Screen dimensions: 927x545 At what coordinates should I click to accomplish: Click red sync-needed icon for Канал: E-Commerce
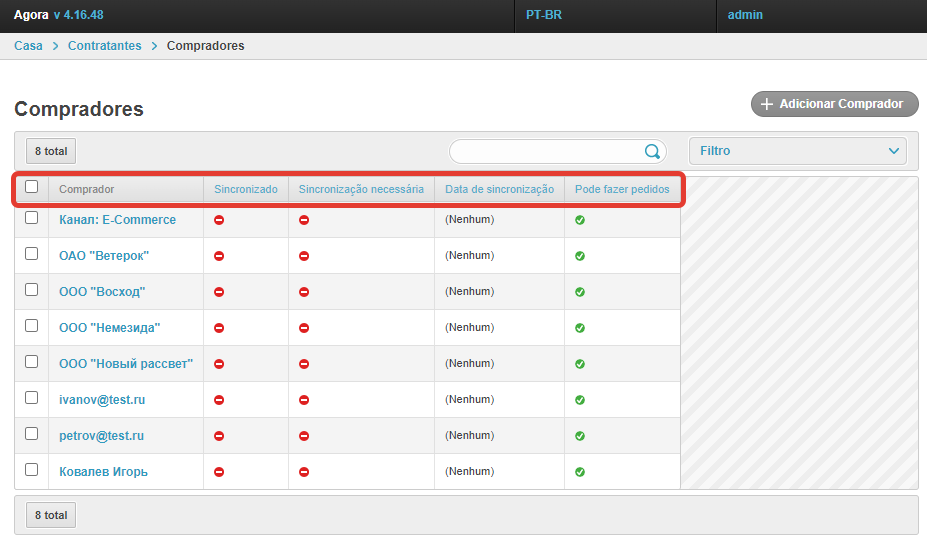click(304, 220)
